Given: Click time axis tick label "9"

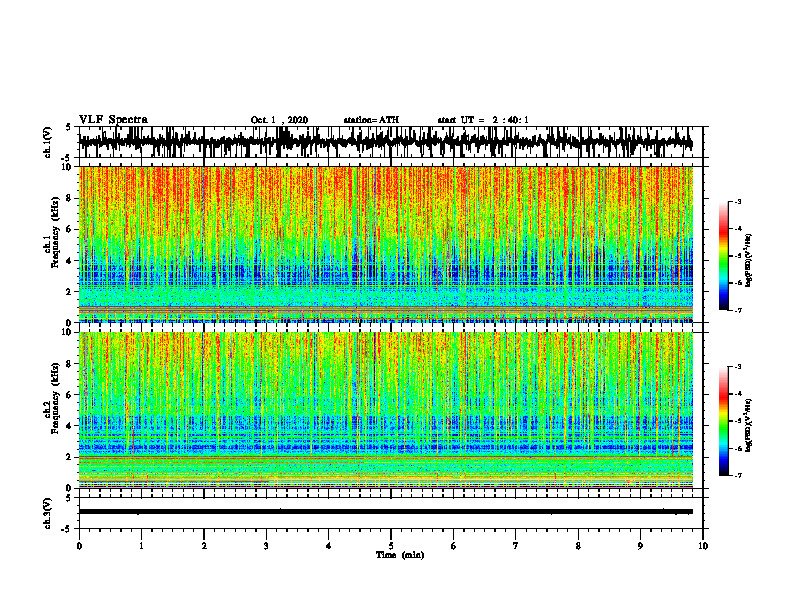Looking at the screenshot, I should 640,546.
